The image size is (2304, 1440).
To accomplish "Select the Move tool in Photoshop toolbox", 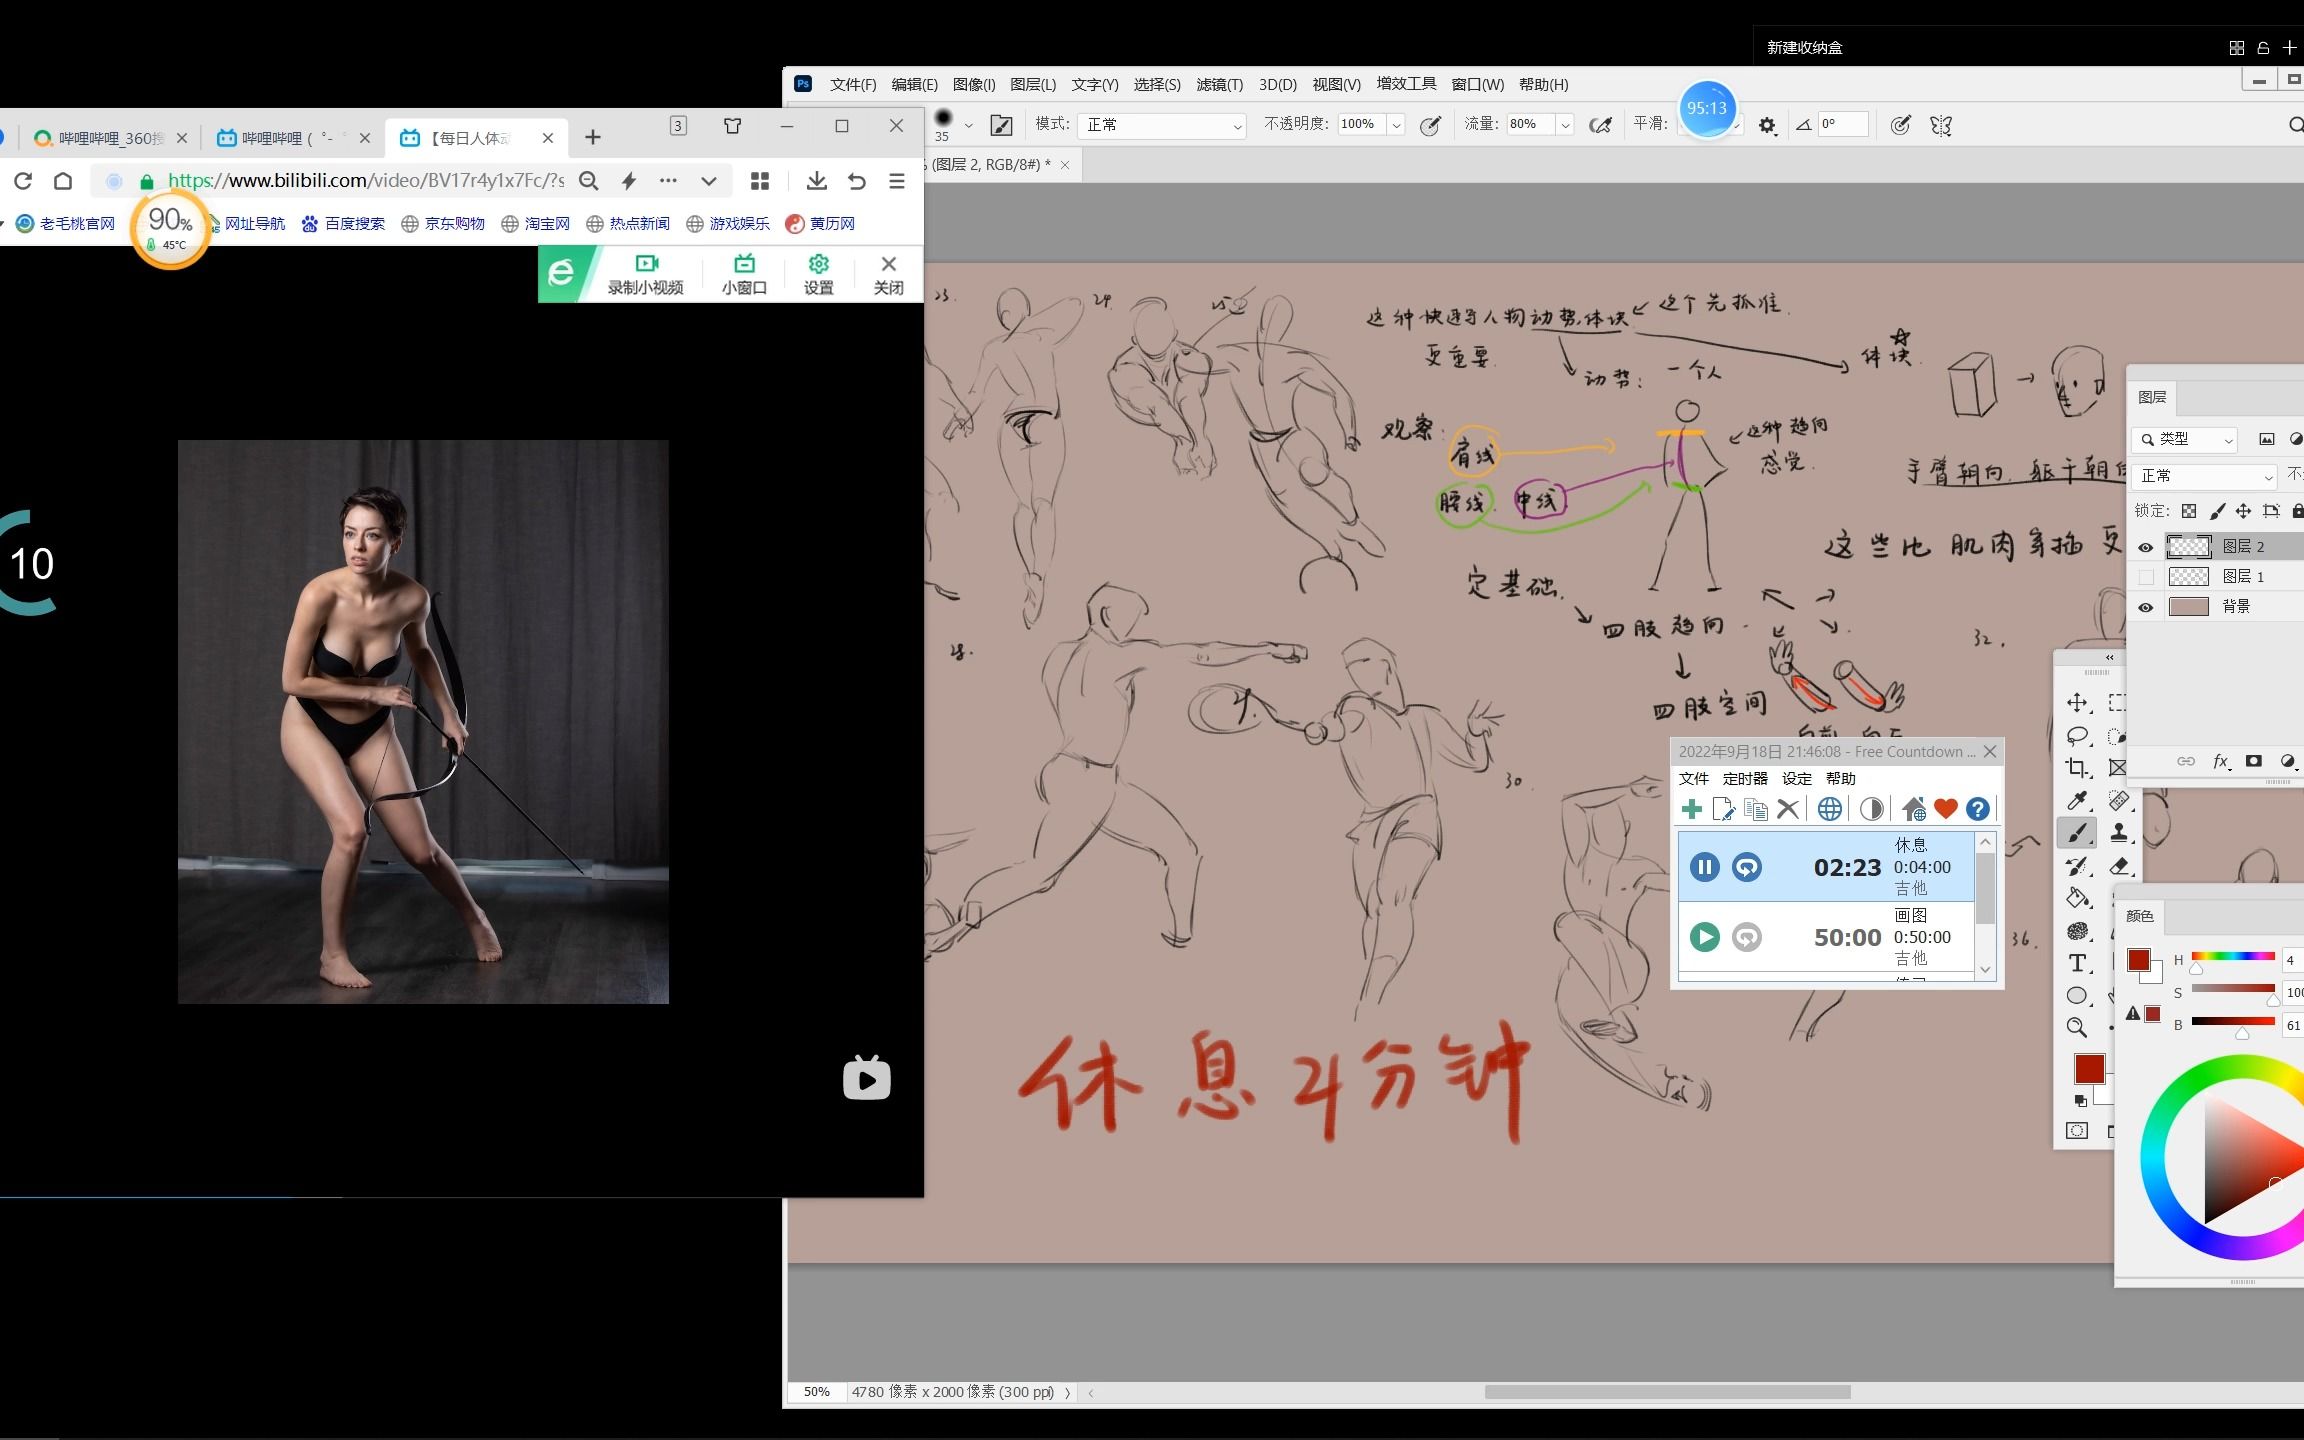I will click(2077, 703).
